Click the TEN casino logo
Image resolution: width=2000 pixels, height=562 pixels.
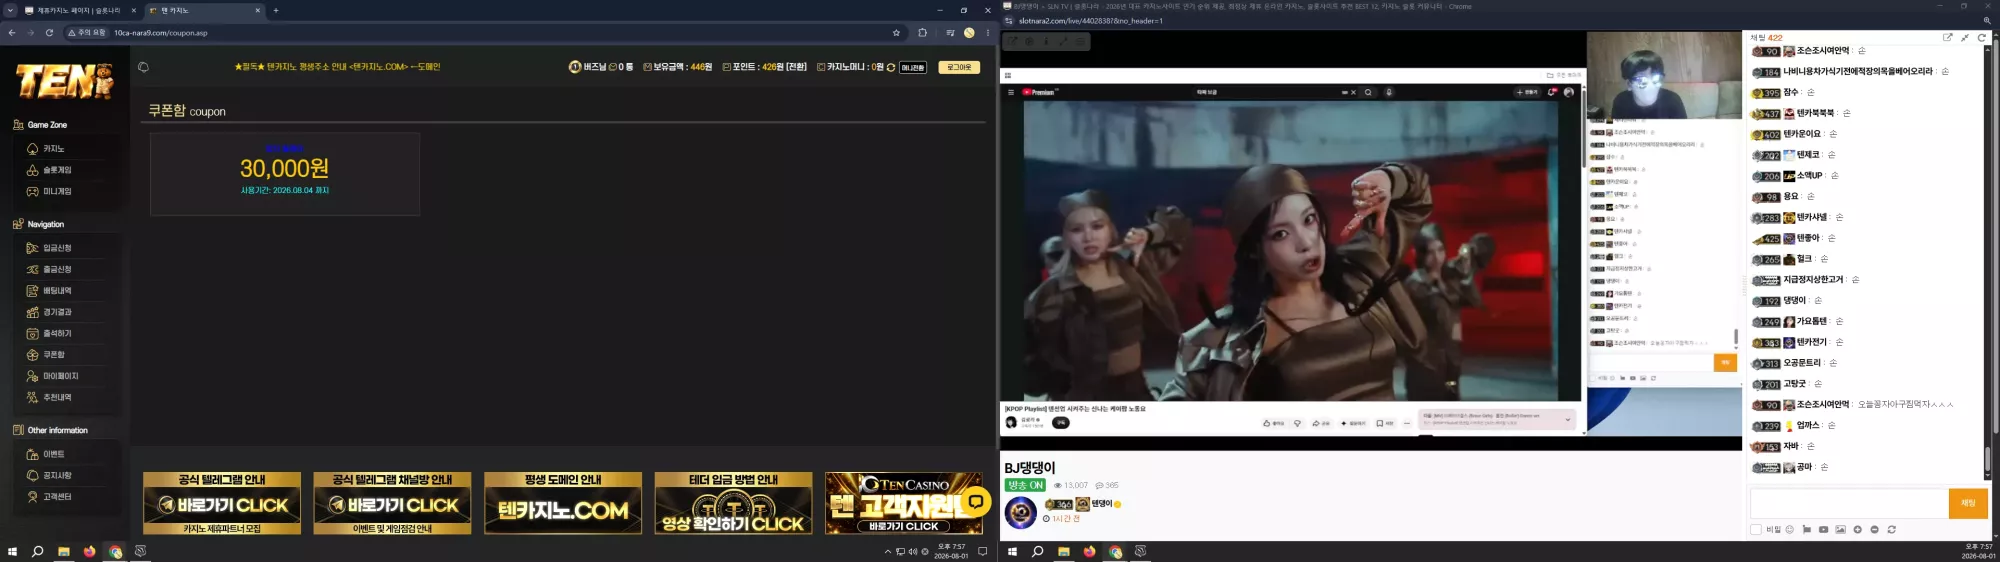pos(65,81)
